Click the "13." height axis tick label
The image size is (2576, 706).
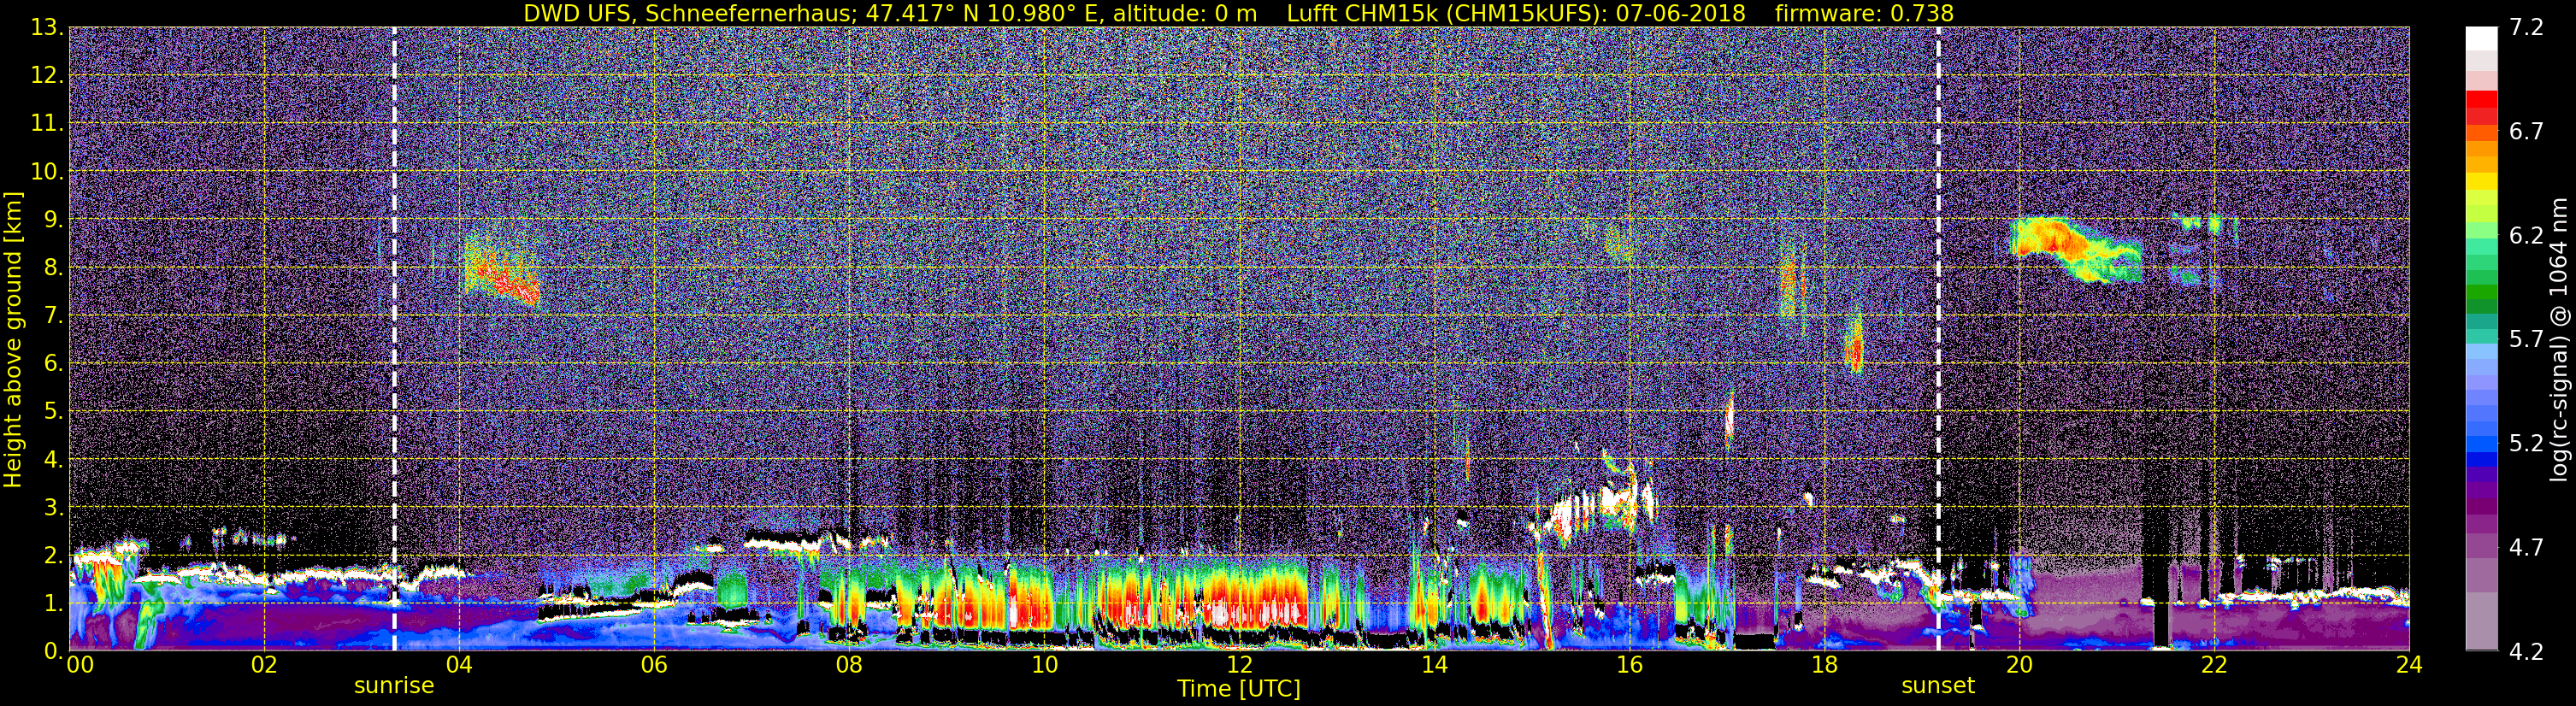click(46, 28)
